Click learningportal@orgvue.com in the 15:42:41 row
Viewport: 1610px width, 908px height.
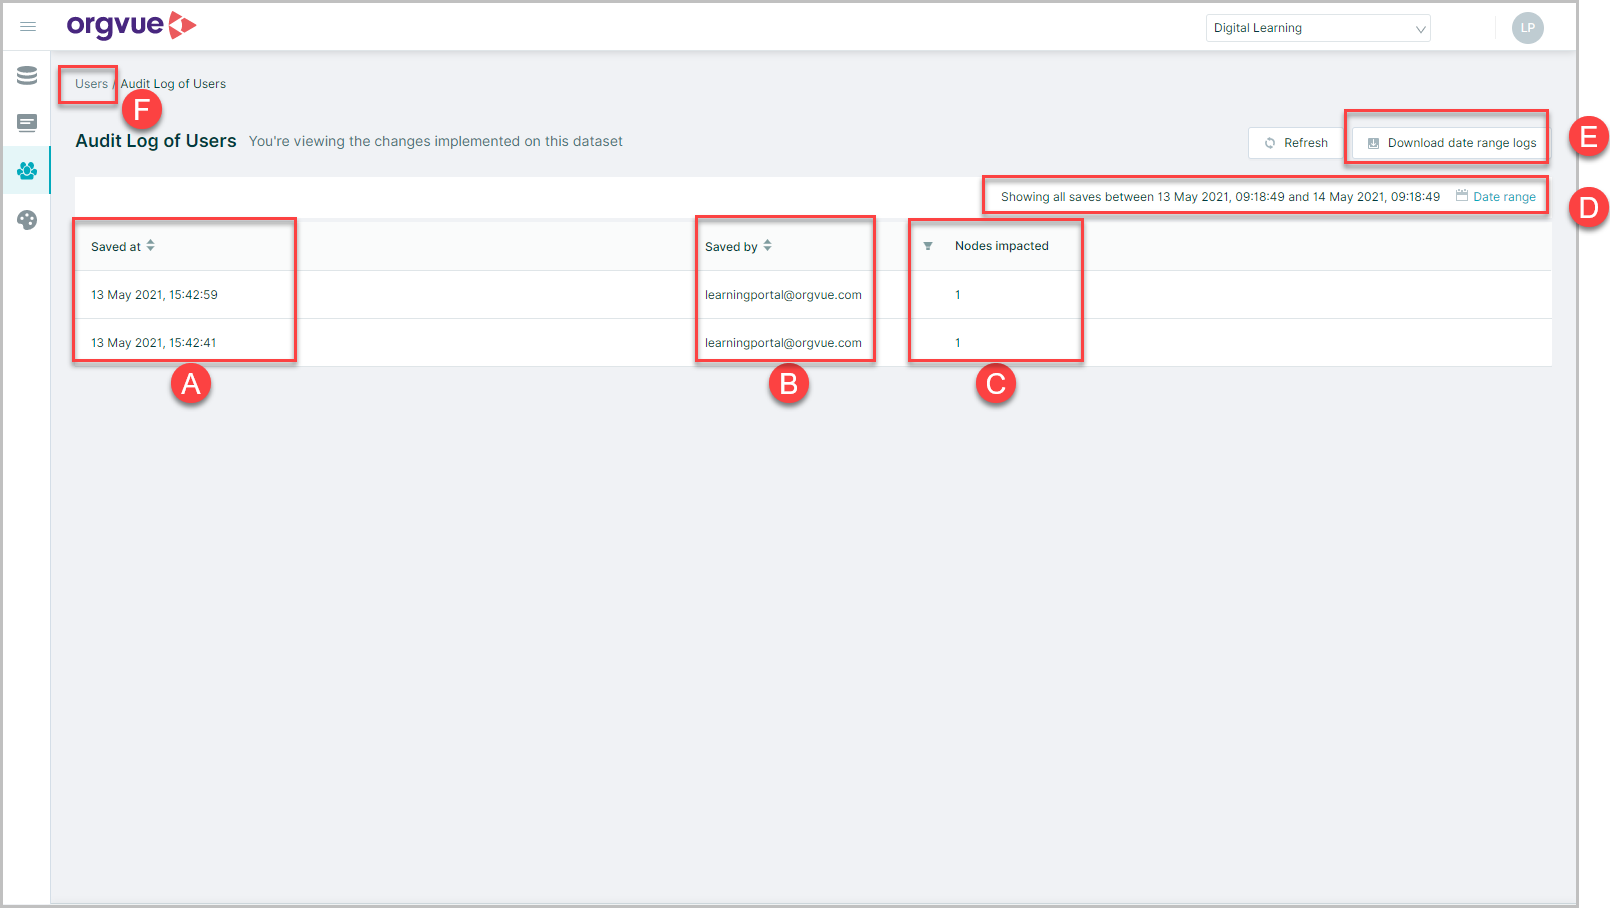pyautogui.click(x=783, y=343)
